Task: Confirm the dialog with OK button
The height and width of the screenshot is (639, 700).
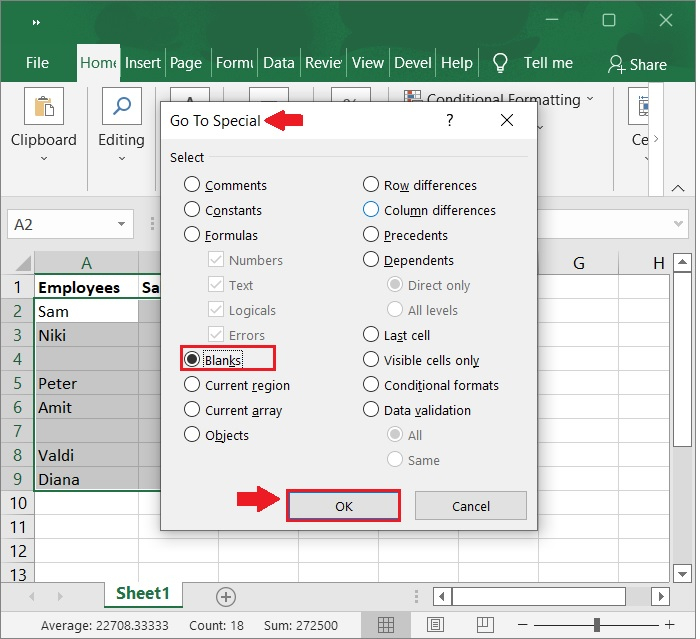Action: pyautogui.click(x=343, y=506)
